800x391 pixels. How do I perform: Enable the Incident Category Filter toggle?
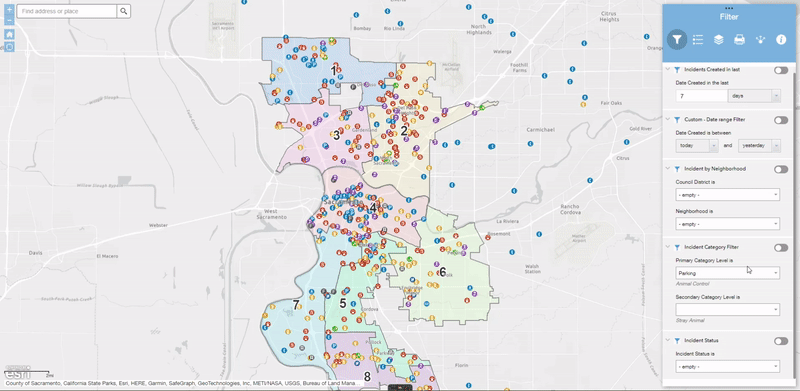[781, 248]
